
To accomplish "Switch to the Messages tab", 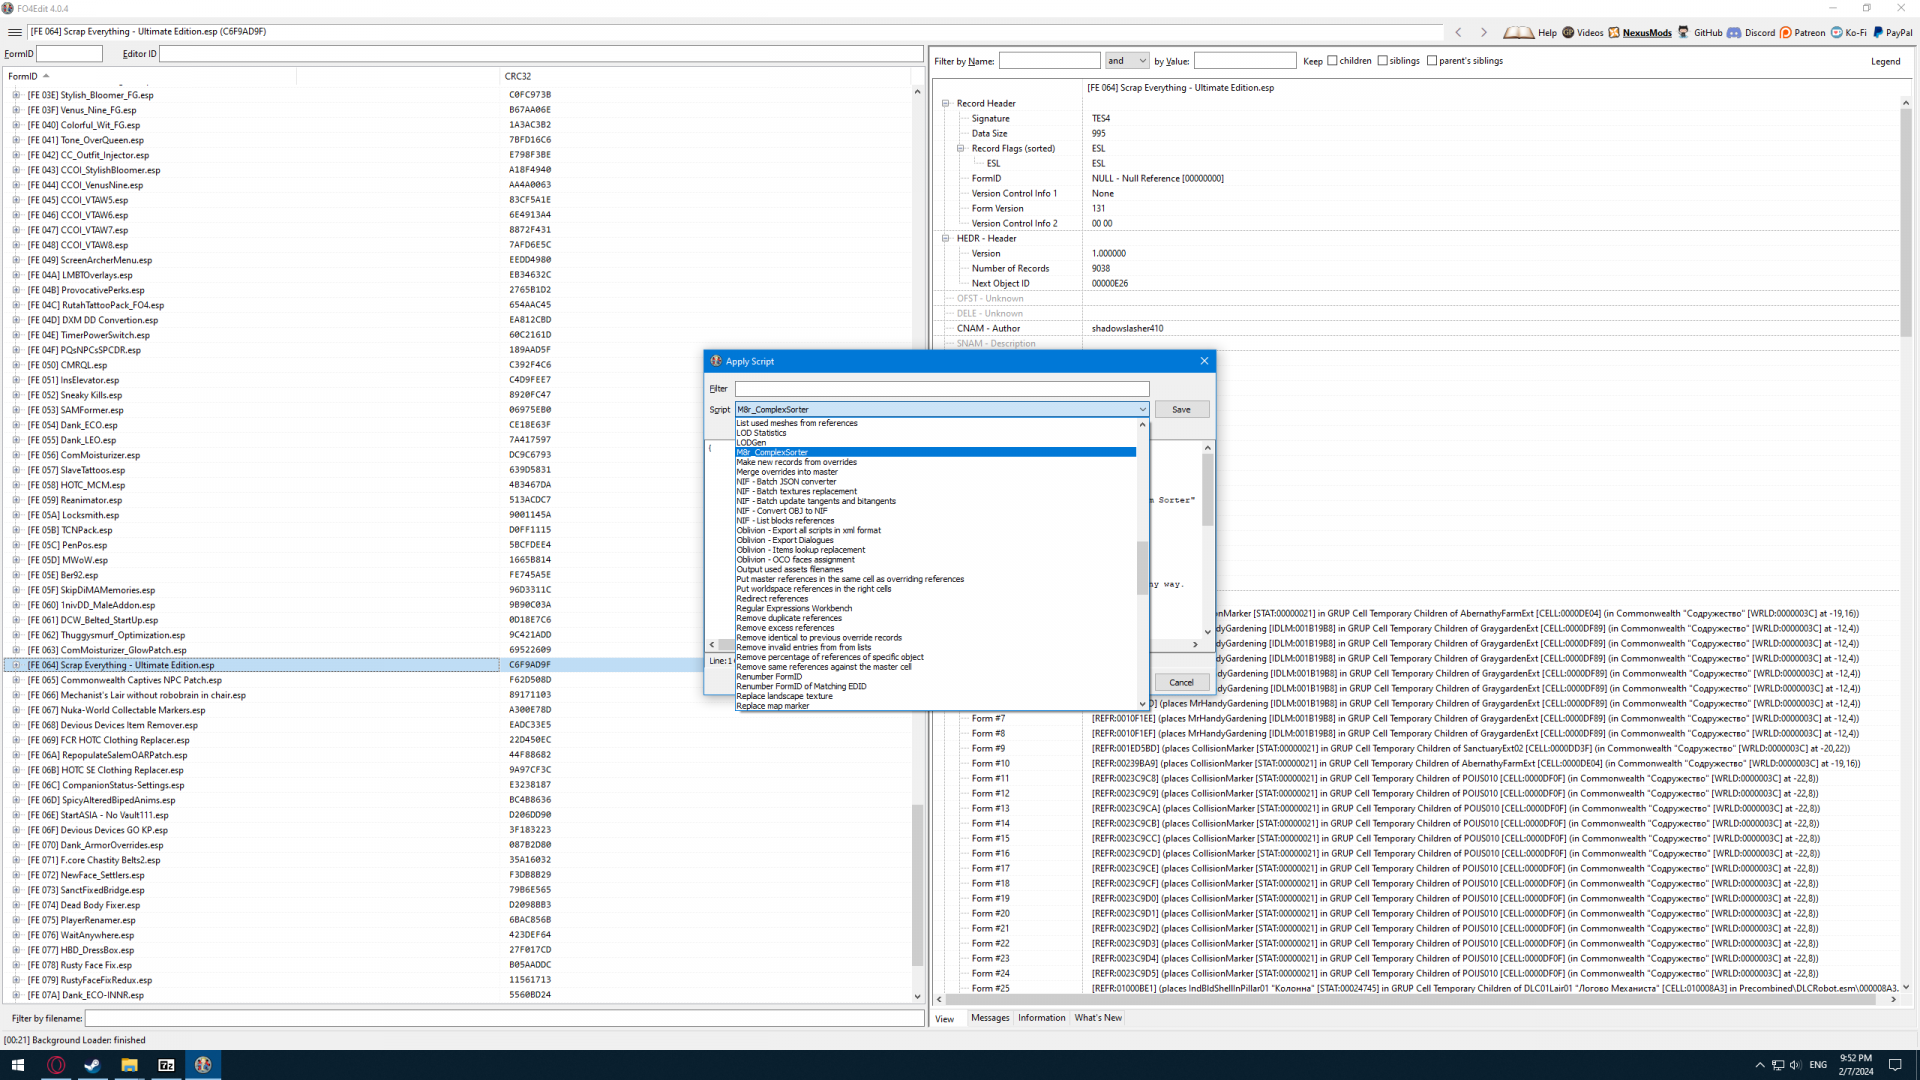I will tap(990, 1018).
